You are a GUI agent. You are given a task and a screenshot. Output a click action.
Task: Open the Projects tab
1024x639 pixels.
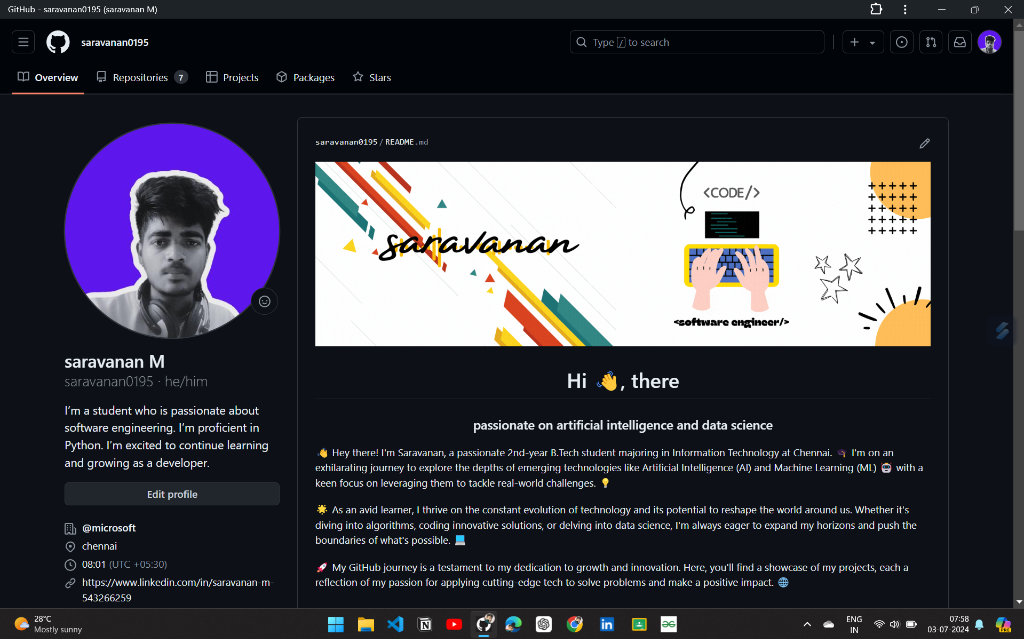232,77
